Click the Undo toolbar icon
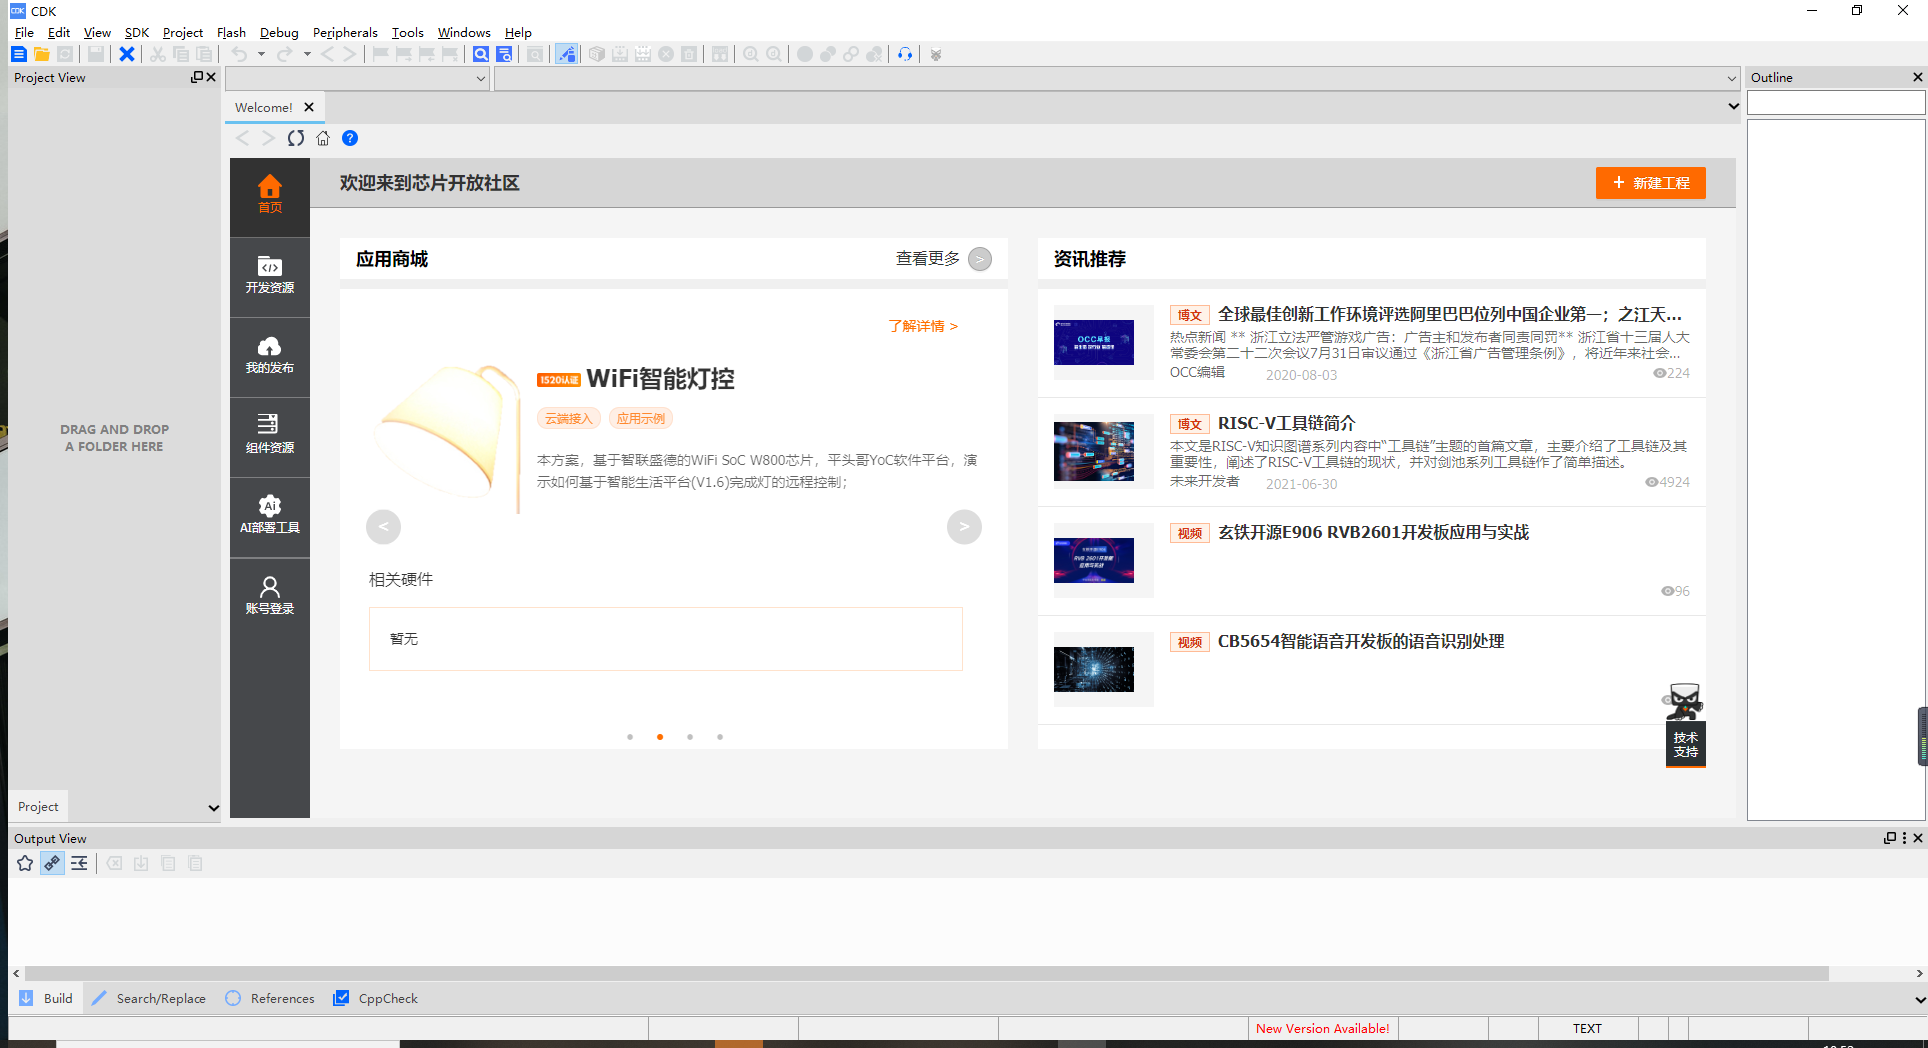The width and height of the screenshot is (1928, 1048). 241,54
